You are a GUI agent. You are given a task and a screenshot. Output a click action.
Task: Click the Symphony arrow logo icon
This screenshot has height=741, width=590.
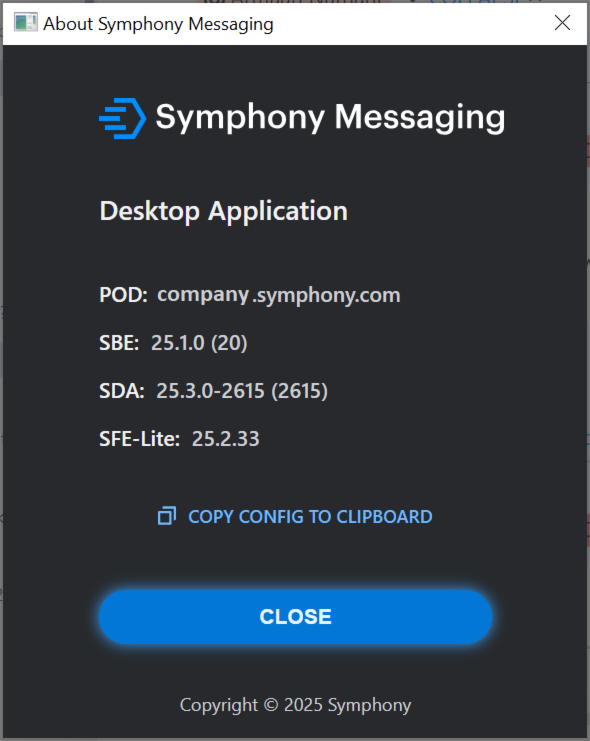coord(122,118)
